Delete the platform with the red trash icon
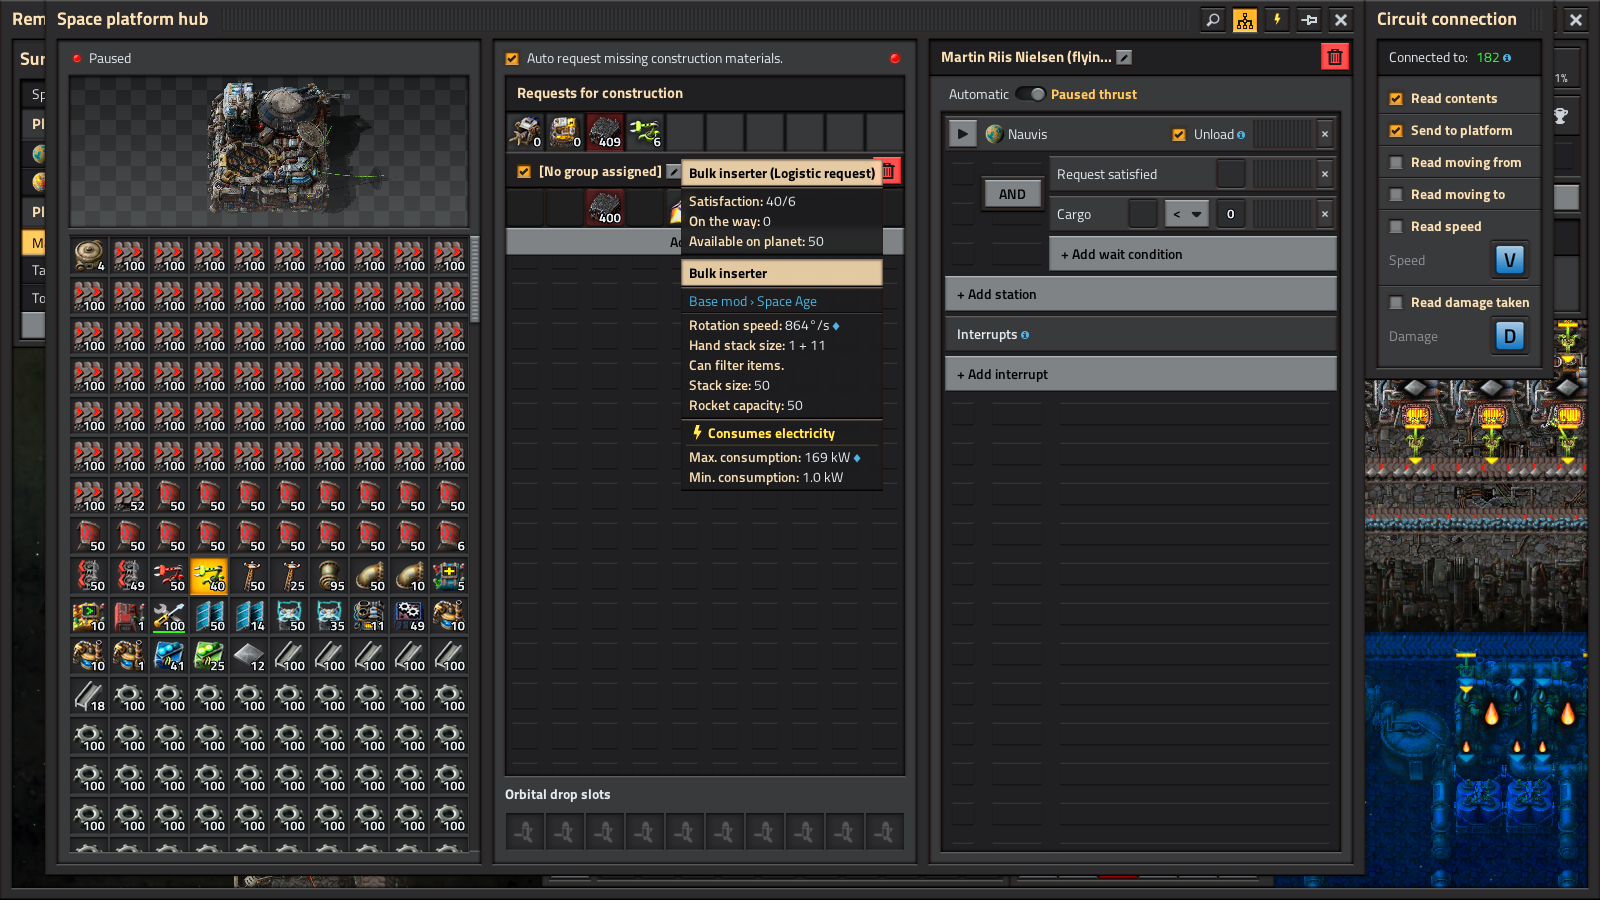This screenshot has height=900, width=1600. click(1335, 57)
